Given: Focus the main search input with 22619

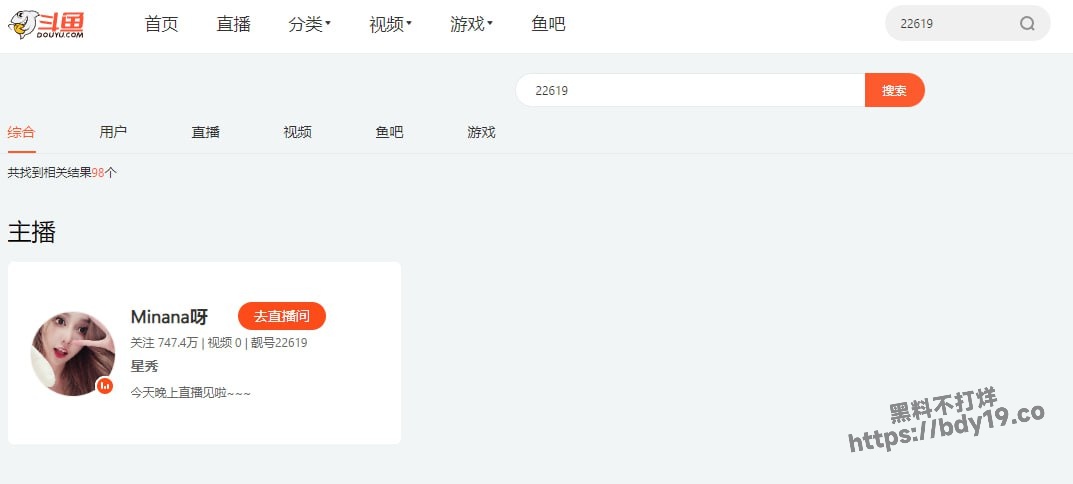Looking at the screenshot, I should [x=690, y=90].
